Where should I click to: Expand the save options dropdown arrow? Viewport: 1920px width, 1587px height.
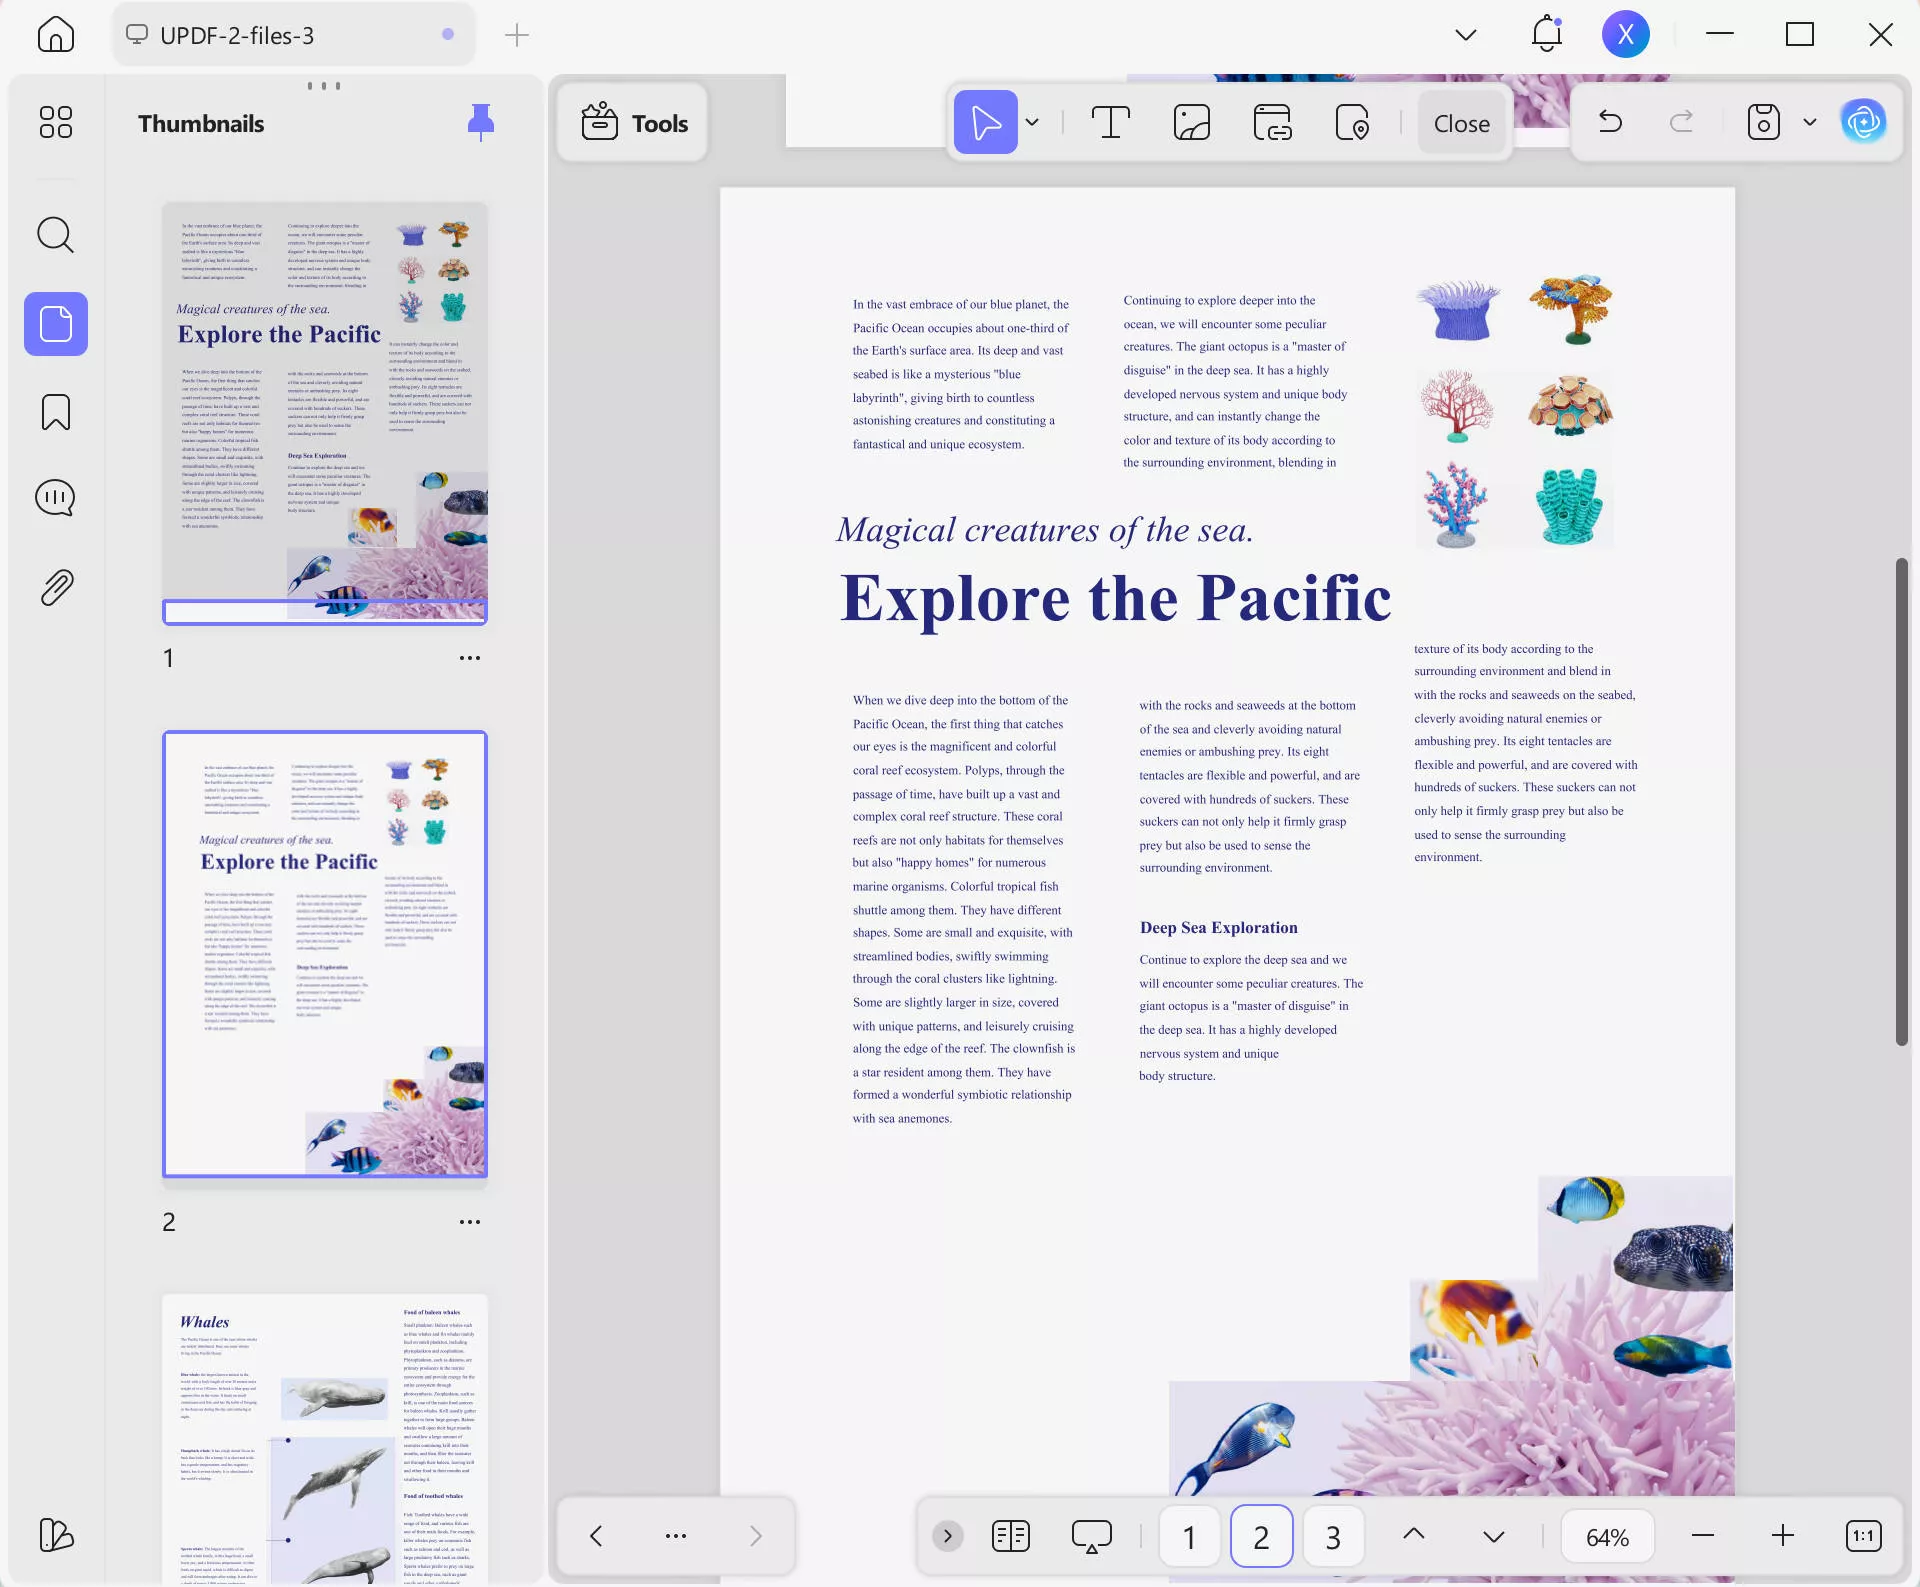coord(1809,122)
